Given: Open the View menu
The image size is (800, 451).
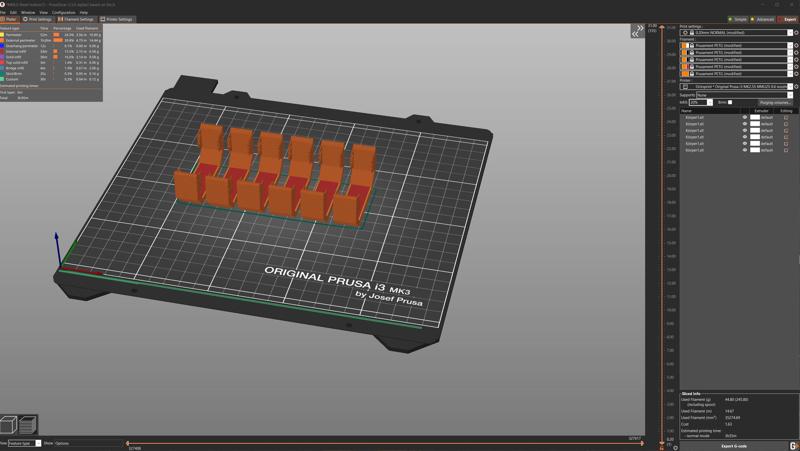Looking at the screenshot, I should pyautogui.click(x=43, y=12).
